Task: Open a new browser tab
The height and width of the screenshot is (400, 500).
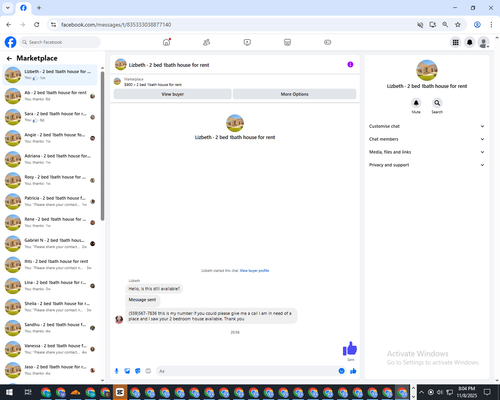Action: 39,8
